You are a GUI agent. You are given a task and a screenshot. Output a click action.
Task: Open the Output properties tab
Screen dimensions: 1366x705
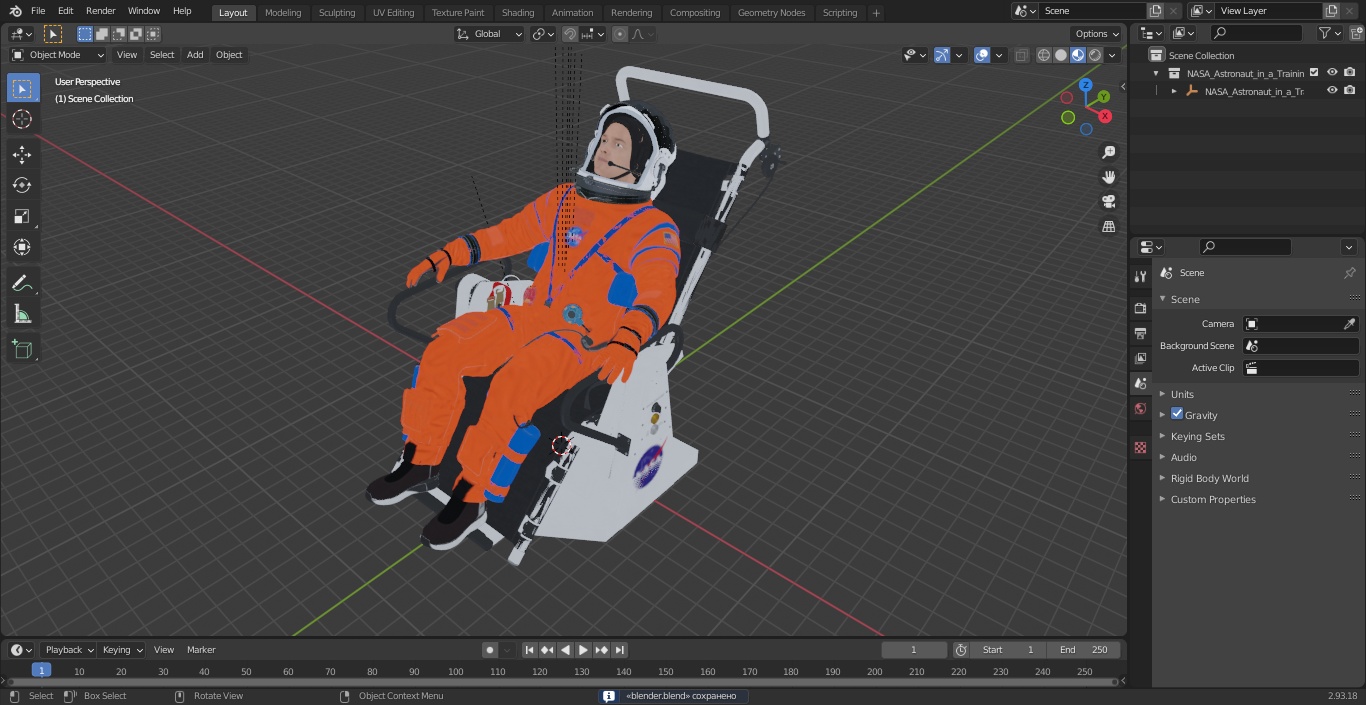(x=1140, y=333)
